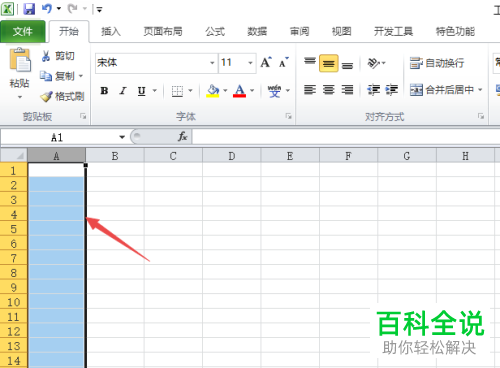Click the select-all corner of the sheet

click(13, 155)
